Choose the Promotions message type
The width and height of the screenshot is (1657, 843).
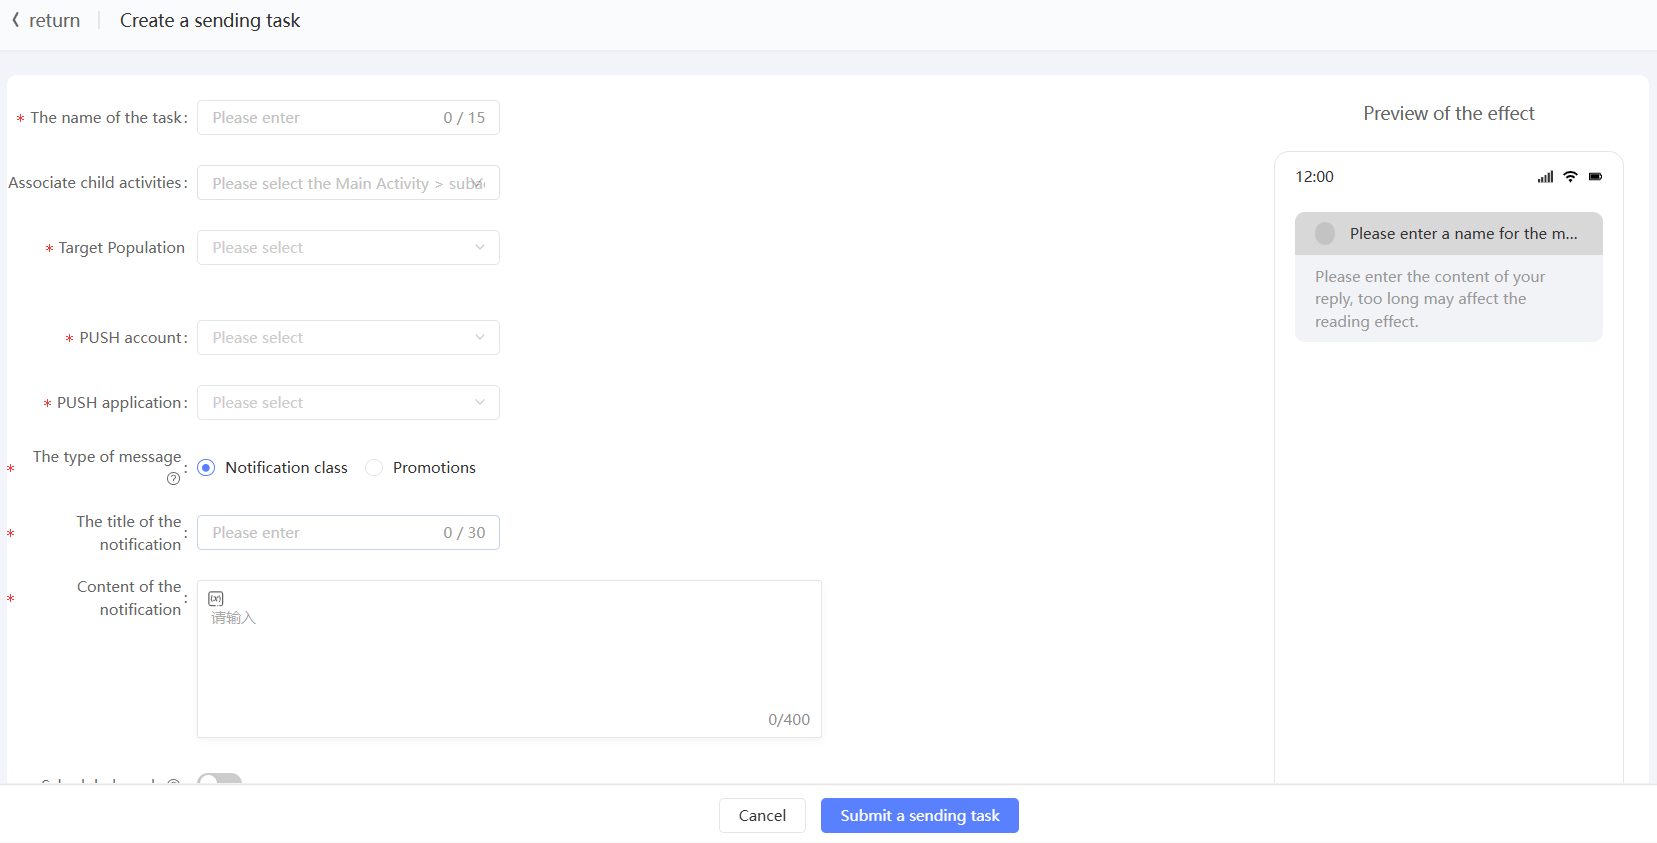374,468
